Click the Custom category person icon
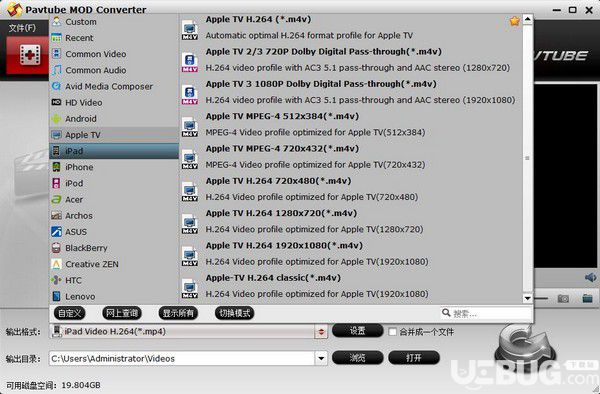This screenshot has width=600, height=394. pyautogui.click(x=56, y=21)
